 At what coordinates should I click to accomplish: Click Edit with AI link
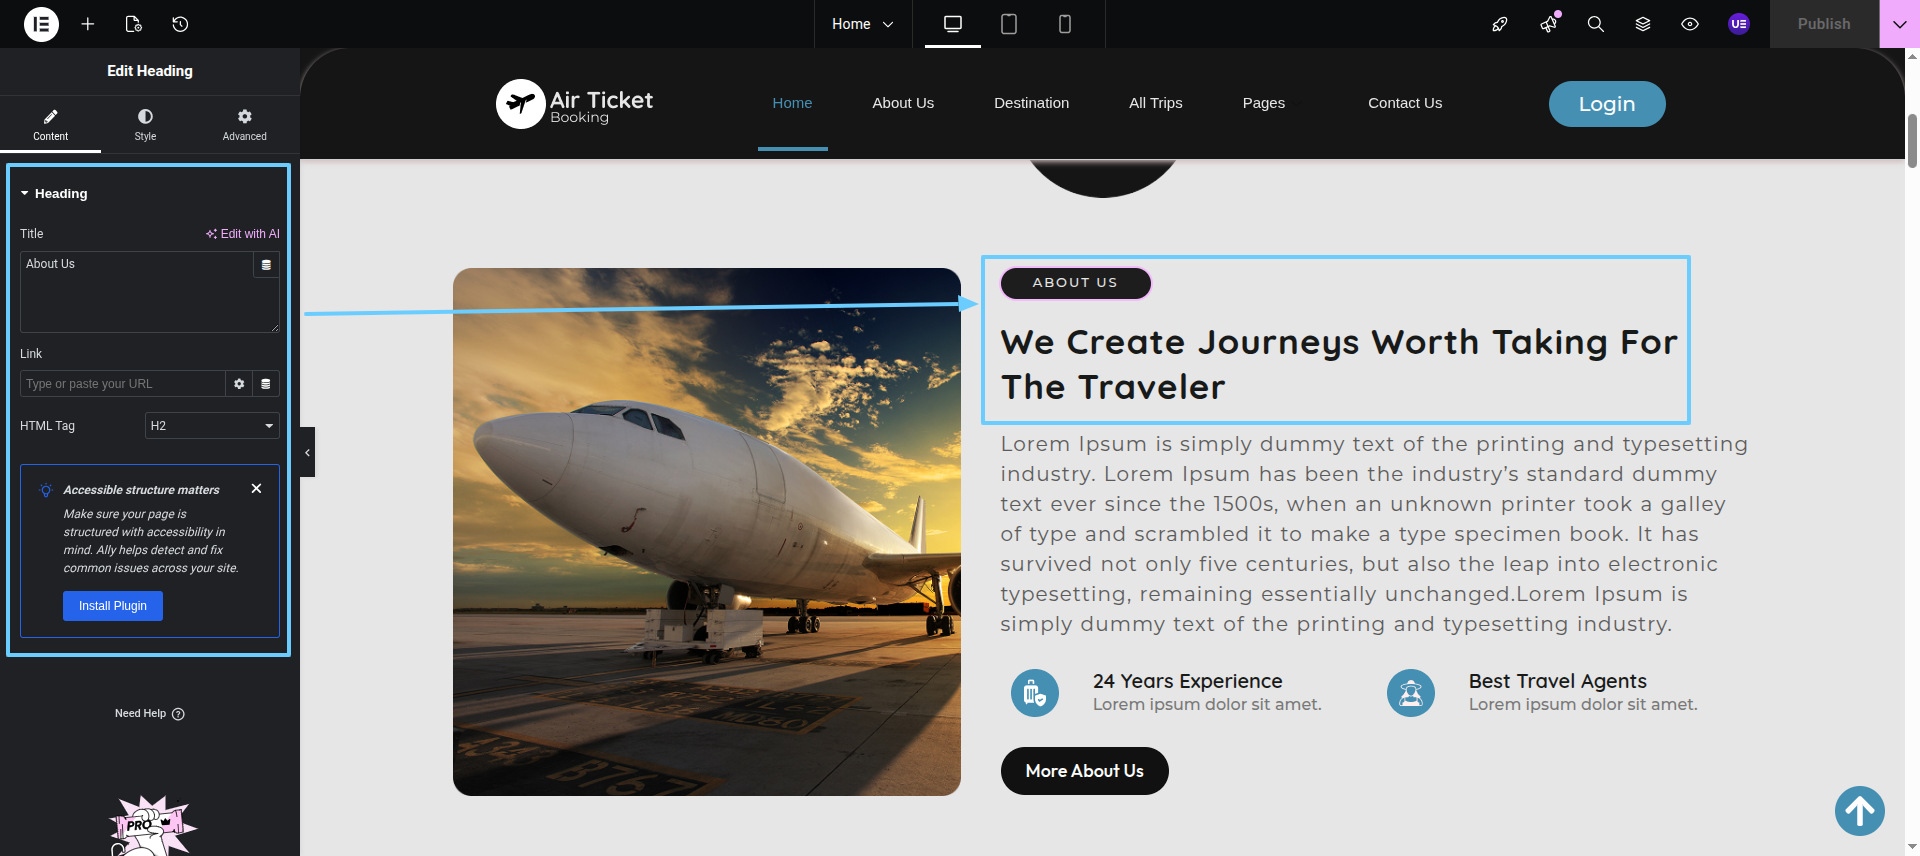pyautogui.click(x=243, y=234)
